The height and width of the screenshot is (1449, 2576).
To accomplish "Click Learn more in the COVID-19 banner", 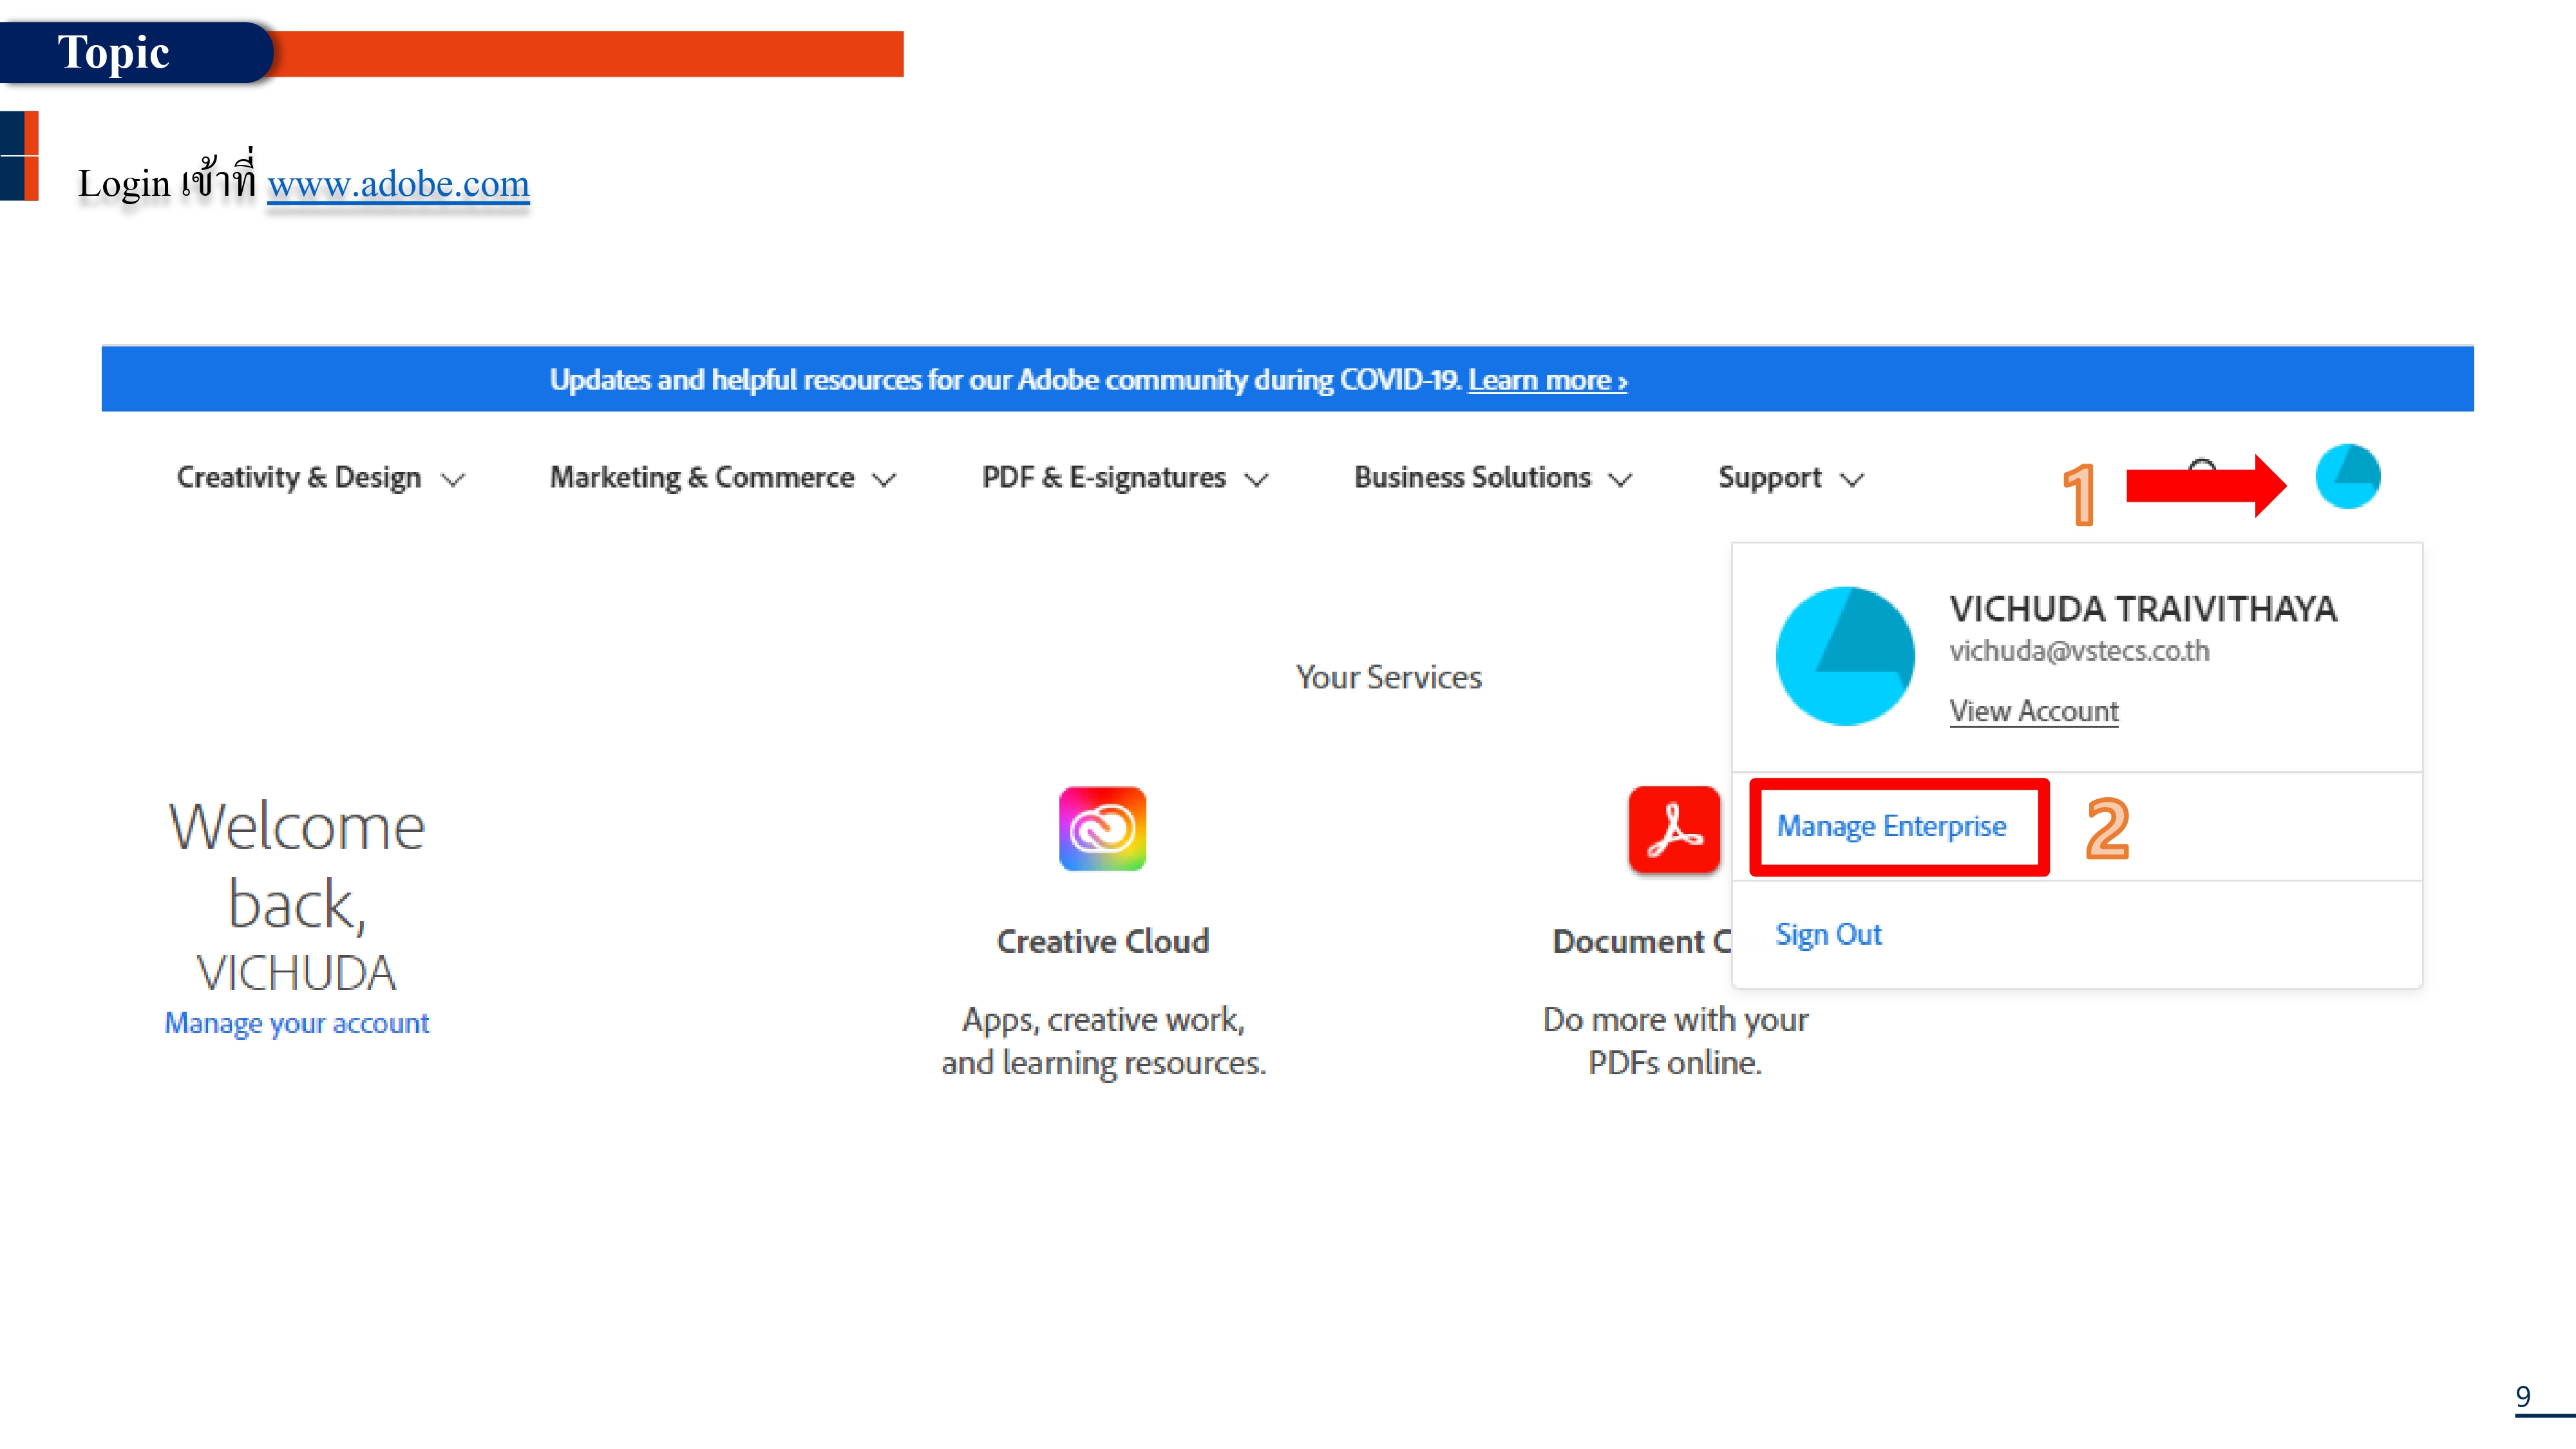I will point(1546,380).
